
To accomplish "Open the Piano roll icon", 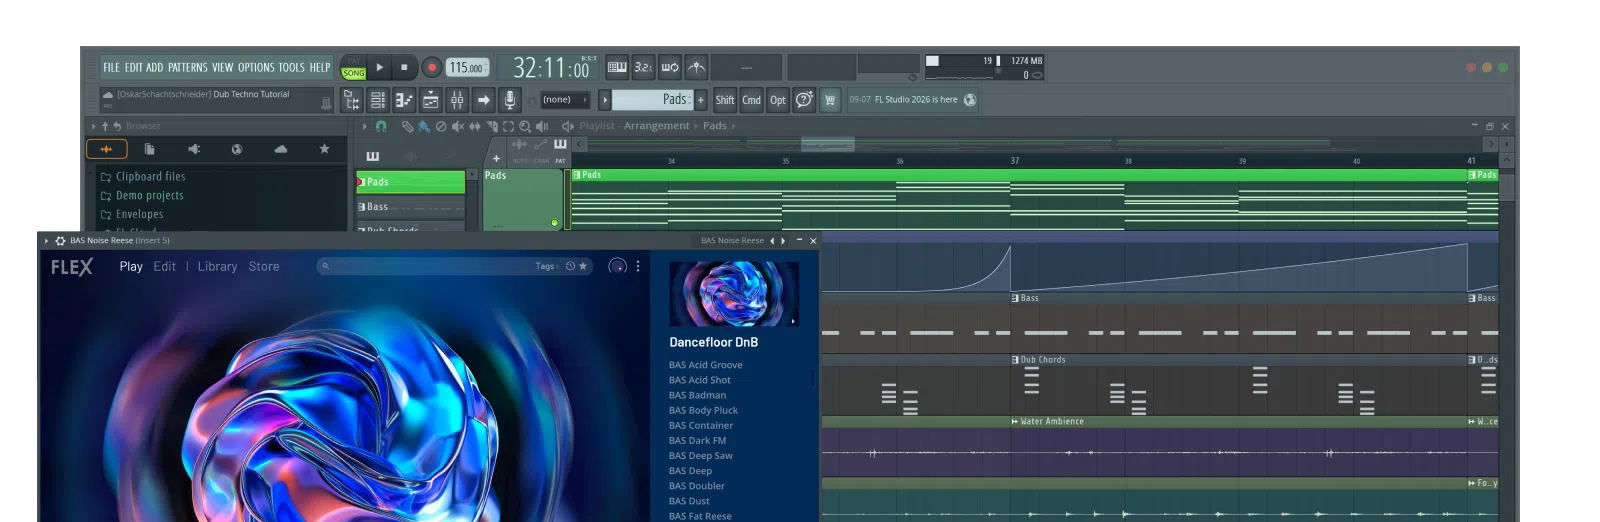I will 404,100.
